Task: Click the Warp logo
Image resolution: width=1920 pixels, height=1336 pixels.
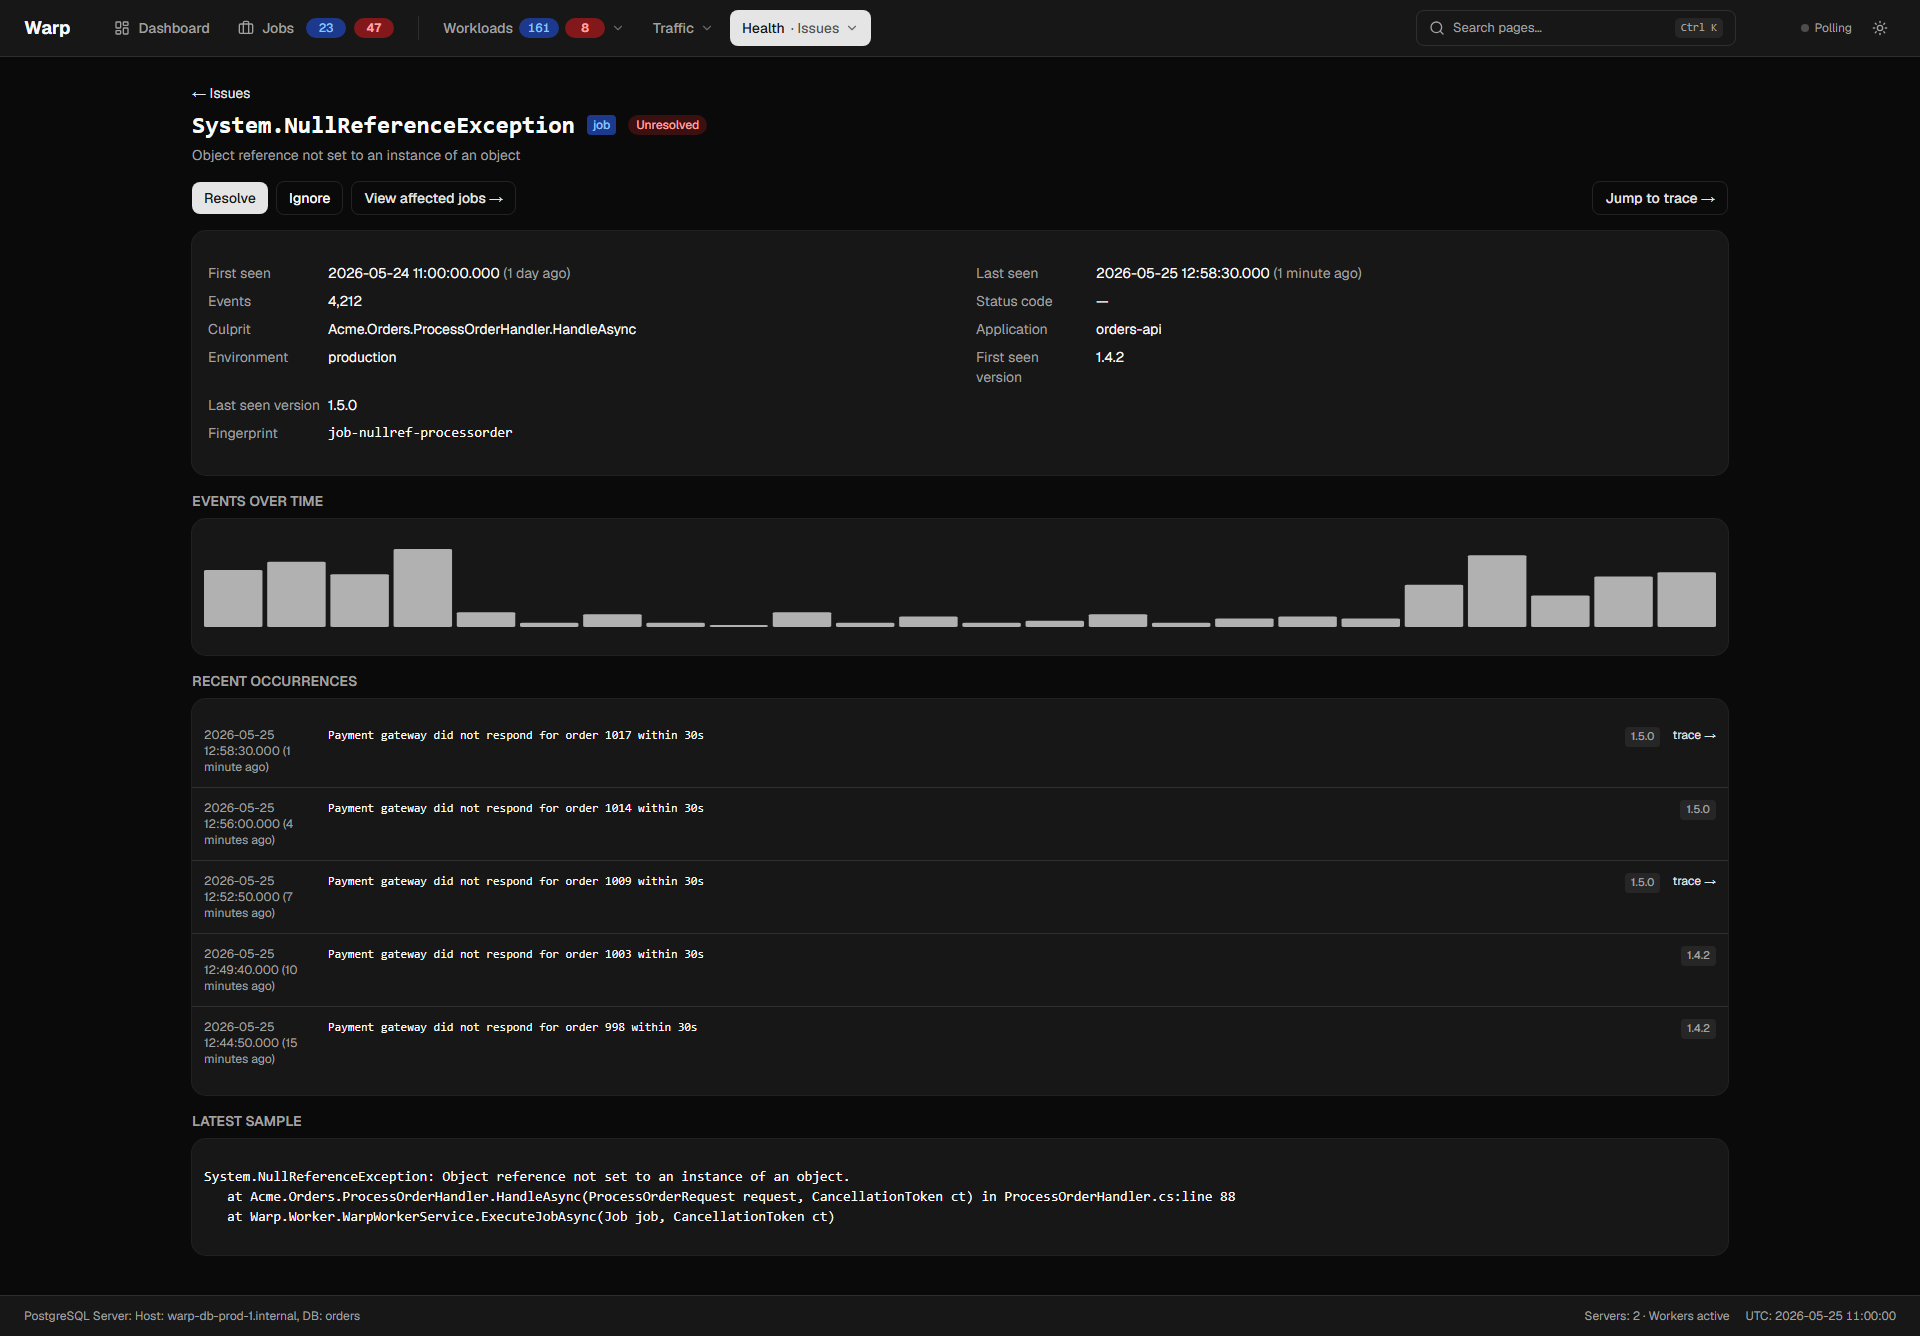Action: coord(47,28)
